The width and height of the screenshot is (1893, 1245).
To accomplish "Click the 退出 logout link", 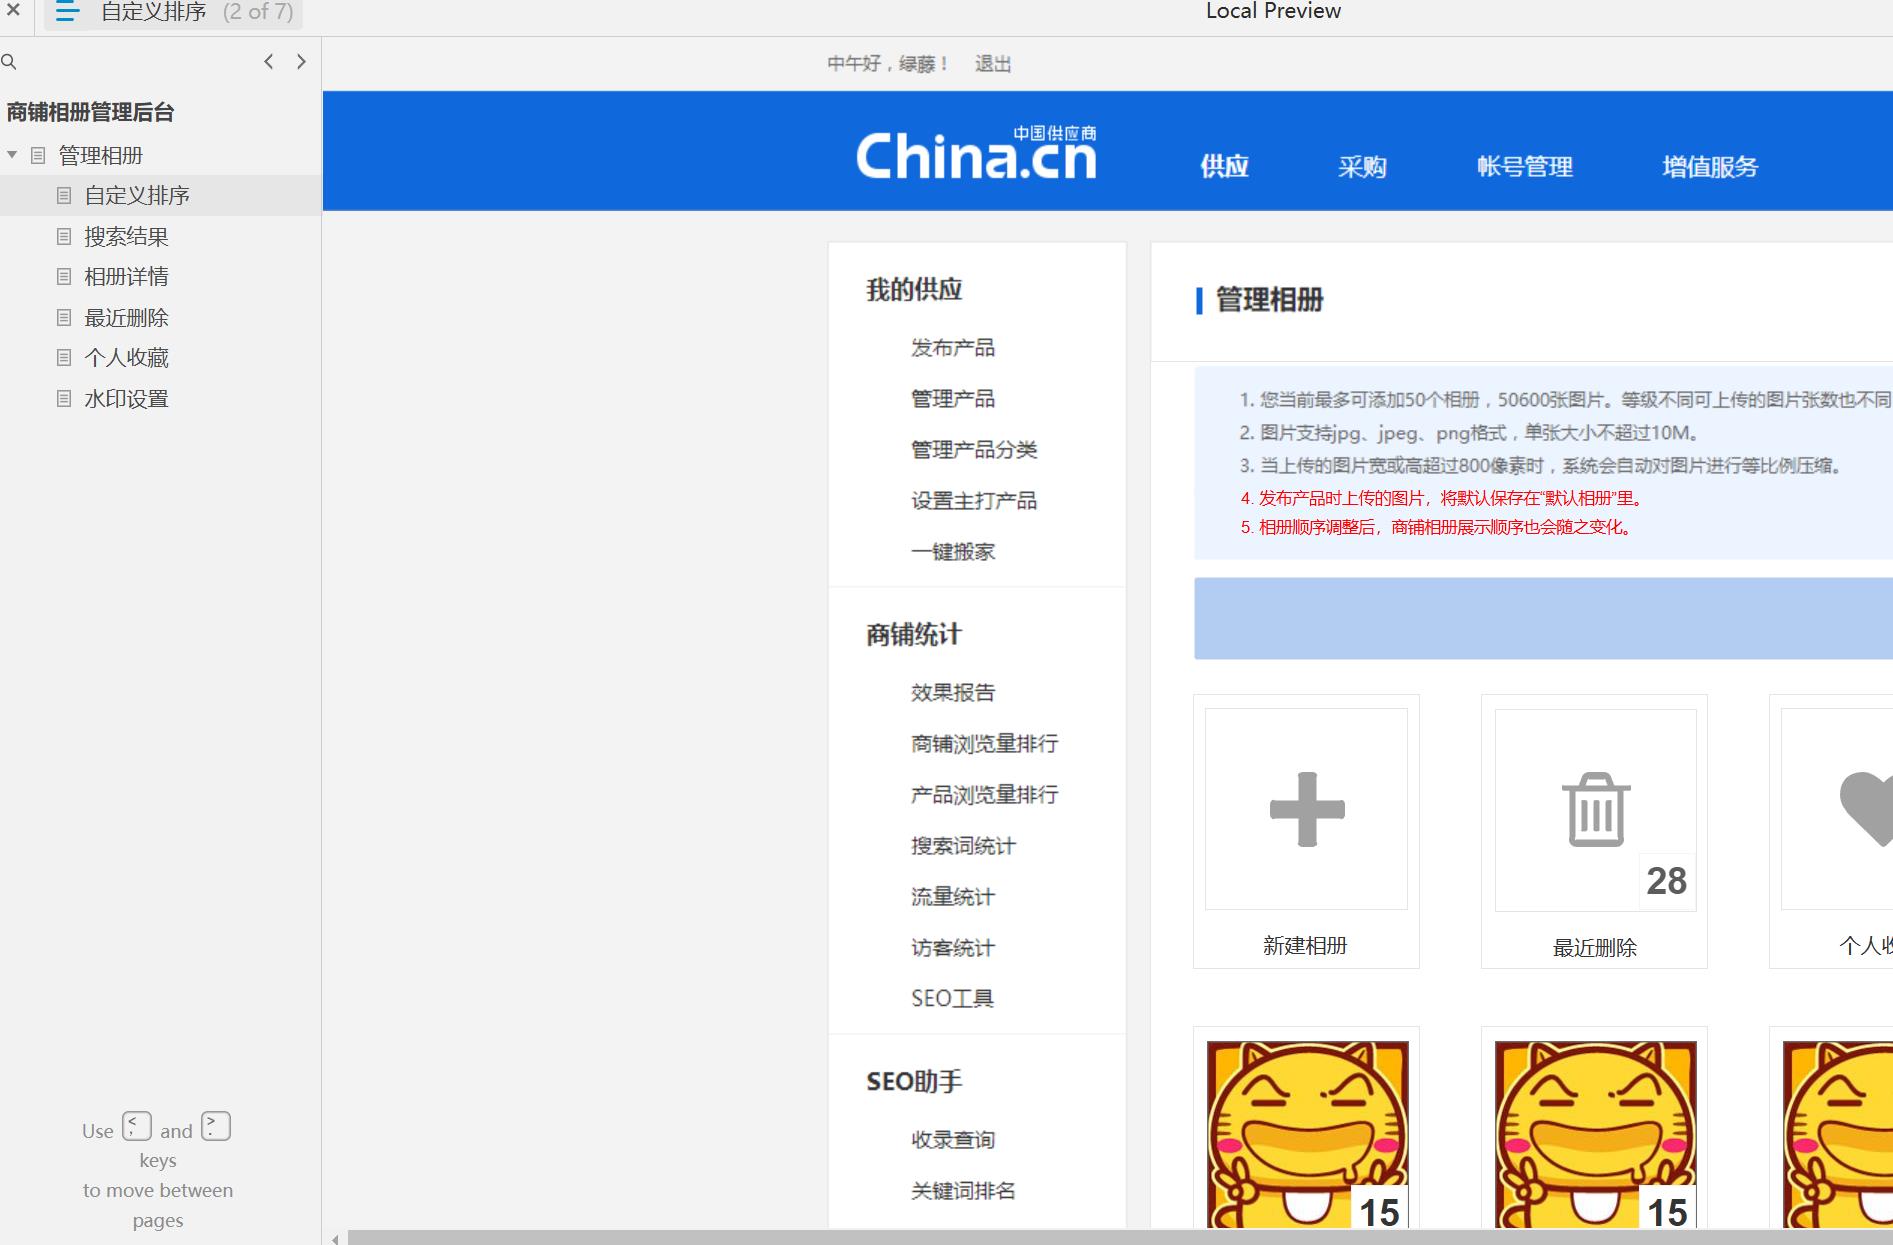I will [993, 64].
